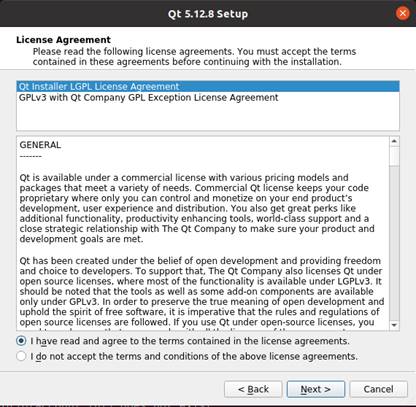Viewport: 416px width, 407px height.
Task: Click inside the license text GENERAL heading
Action: [40, 145]
